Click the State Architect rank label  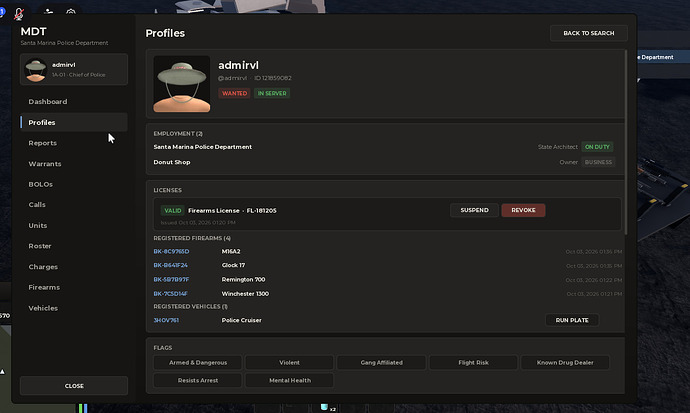point(558,147)
